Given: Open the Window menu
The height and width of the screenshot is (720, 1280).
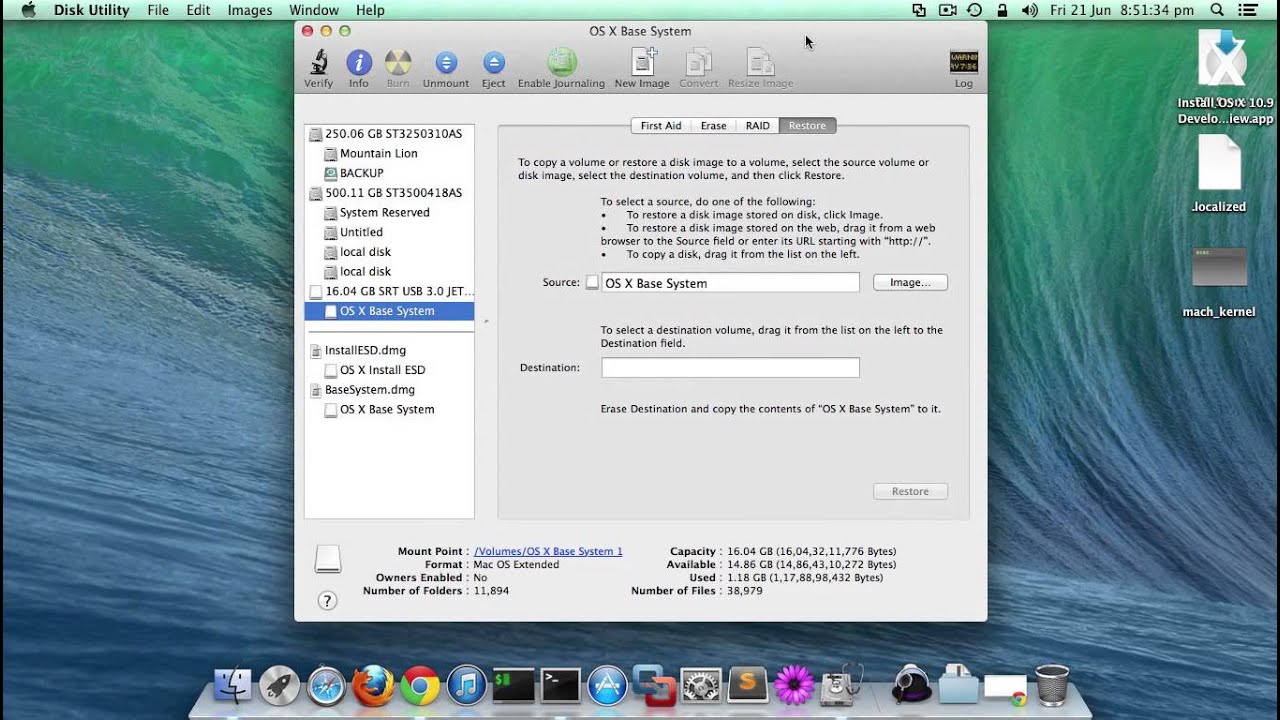Looking at the screenshot, I should click(314, 10).
